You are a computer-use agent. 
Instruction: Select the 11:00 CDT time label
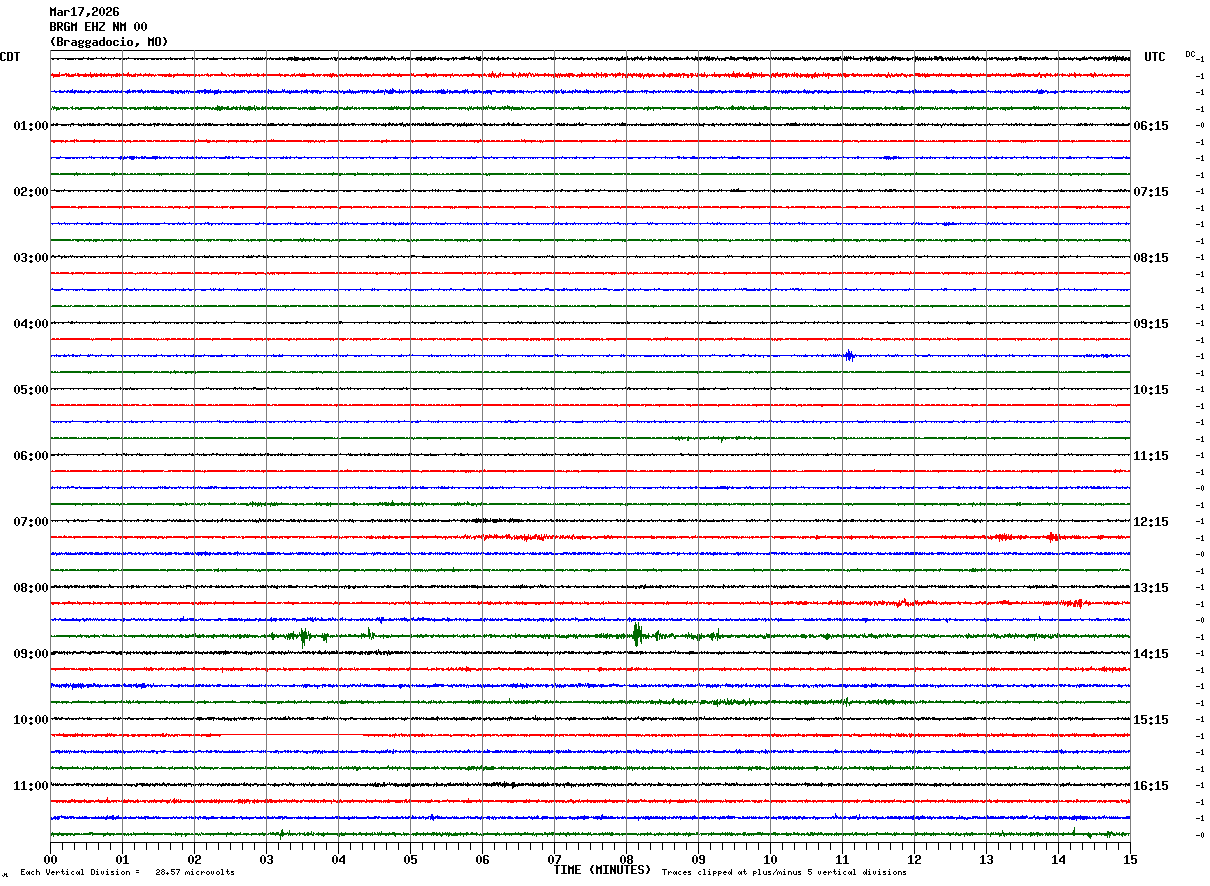tap(30, 785)
